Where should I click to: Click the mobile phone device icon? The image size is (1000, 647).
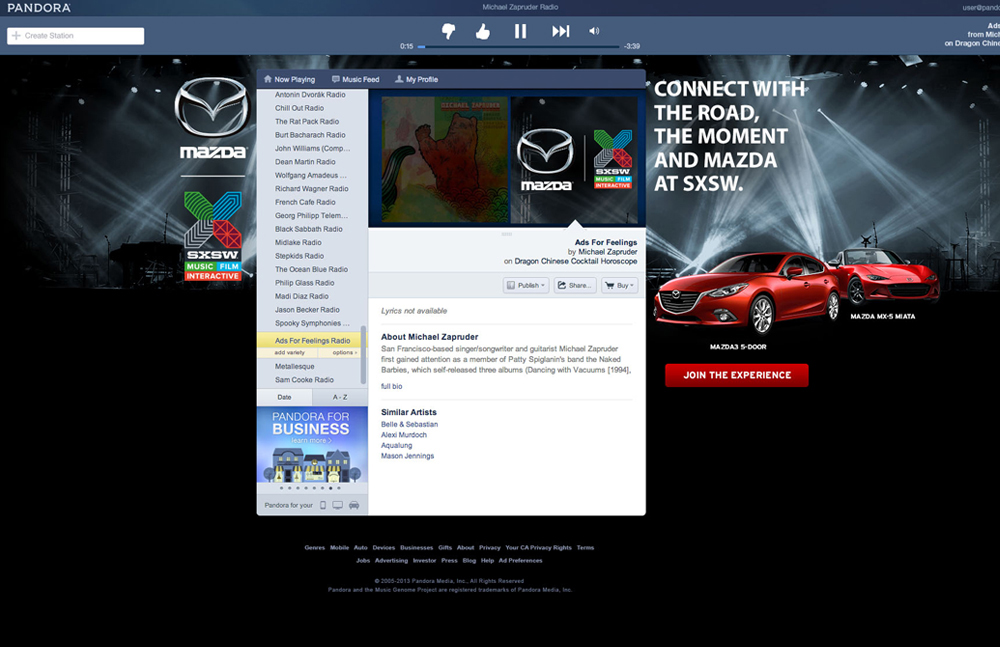(x=323, y=505)
